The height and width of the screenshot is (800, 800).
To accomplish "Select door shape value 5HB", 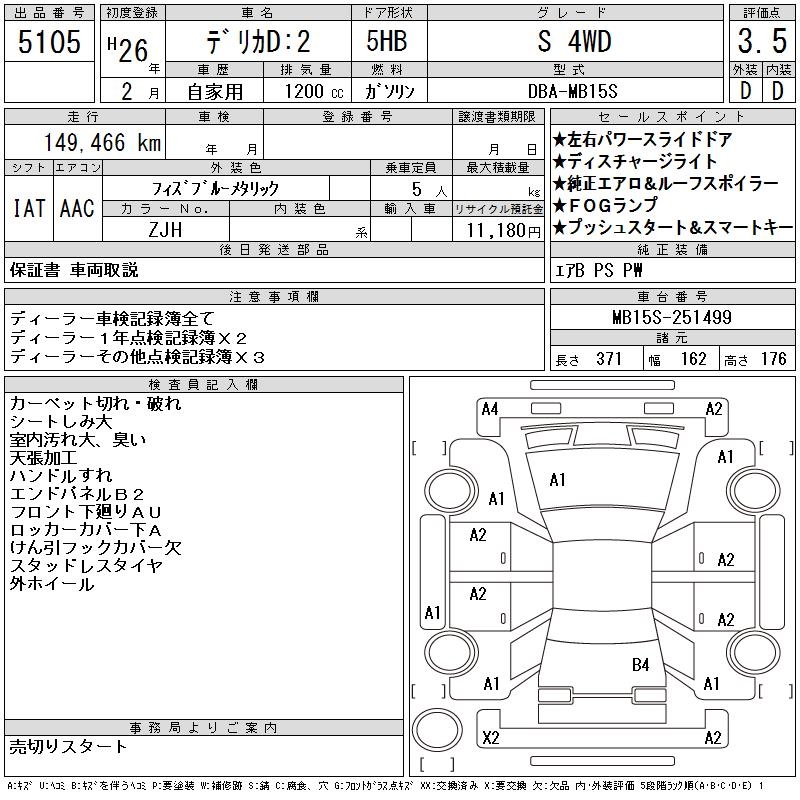I will point(387,41).
